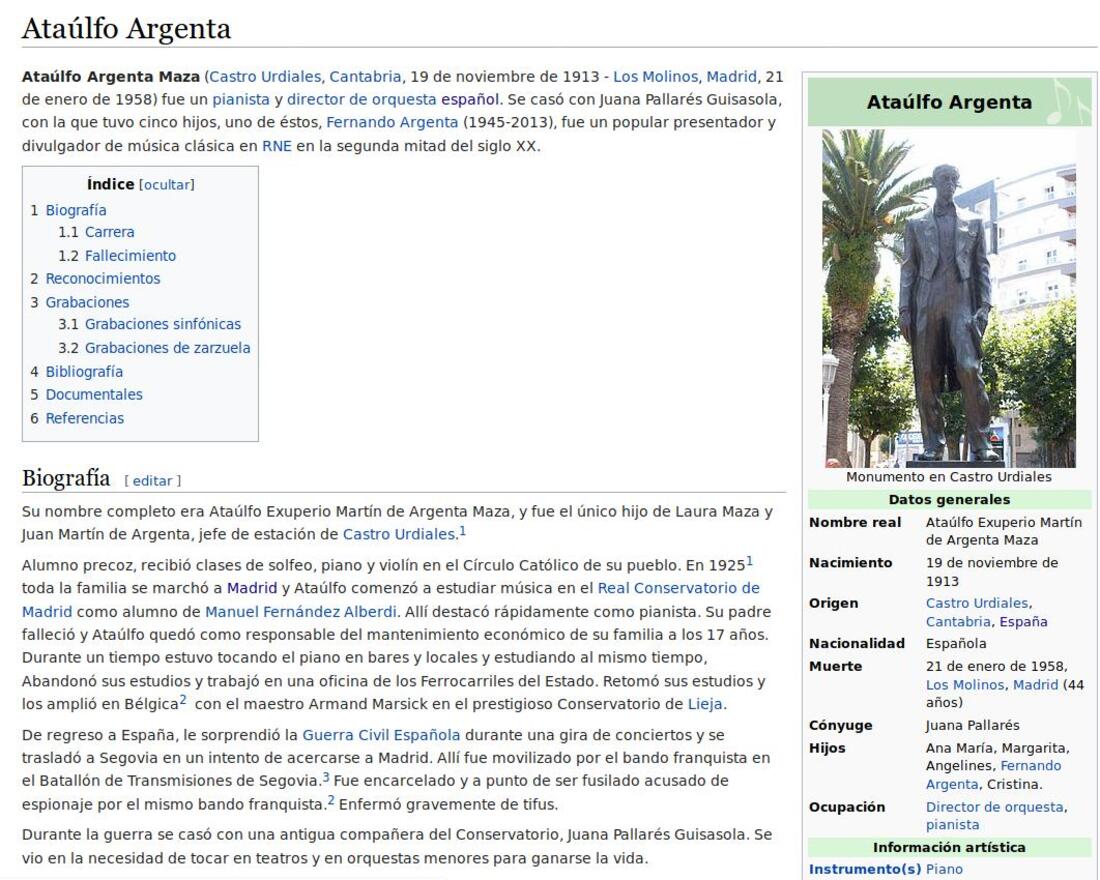Jump to Grabaciones de zarzuela entry

[167, 348]
